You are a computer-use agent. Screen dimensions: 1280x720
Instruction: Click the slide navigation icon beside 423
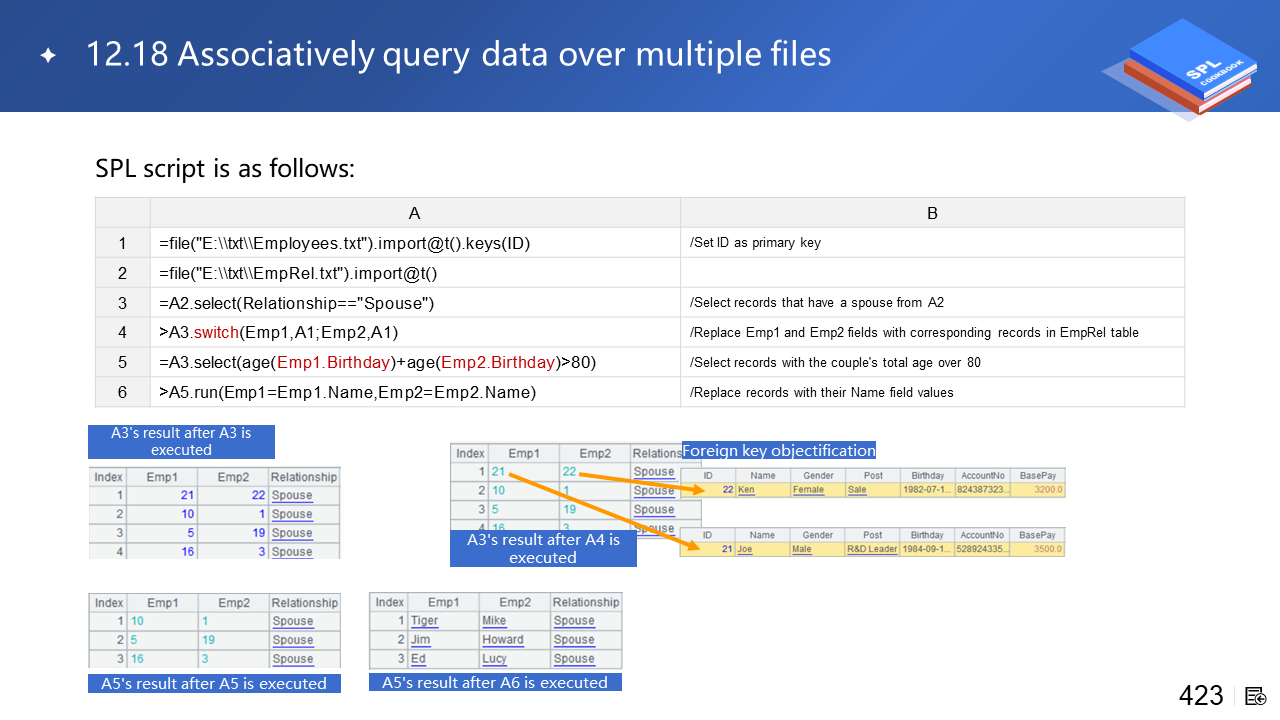(1256, 696)
